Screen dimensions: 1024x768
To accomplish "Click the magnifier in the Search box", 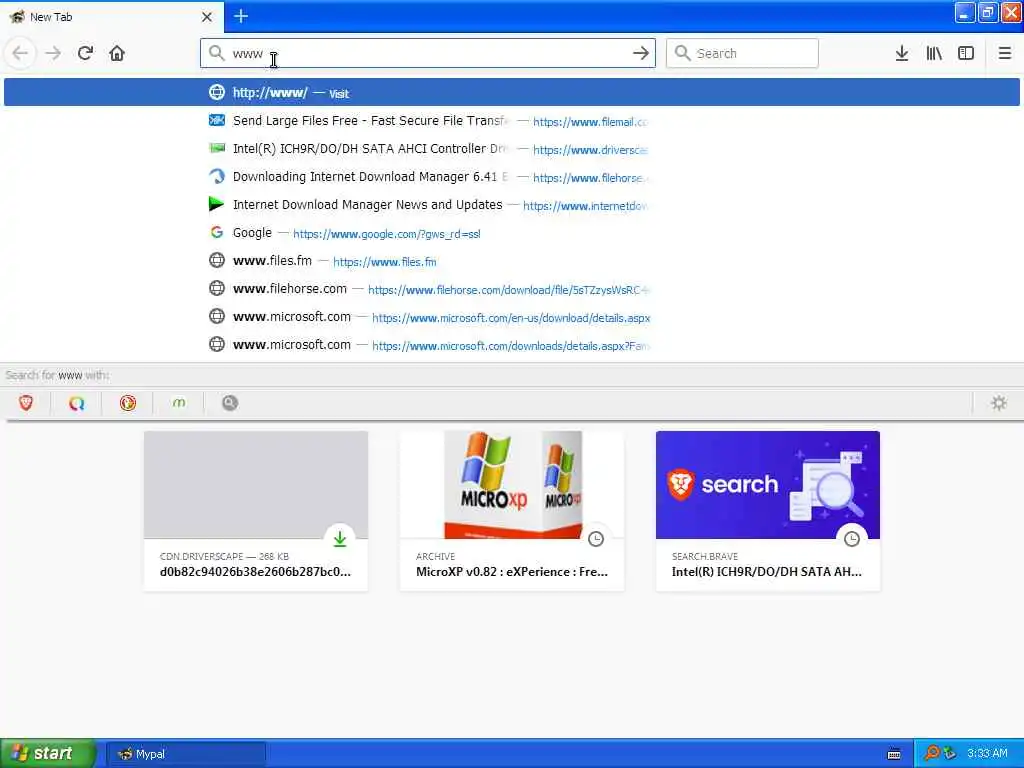I will point(682,53).
